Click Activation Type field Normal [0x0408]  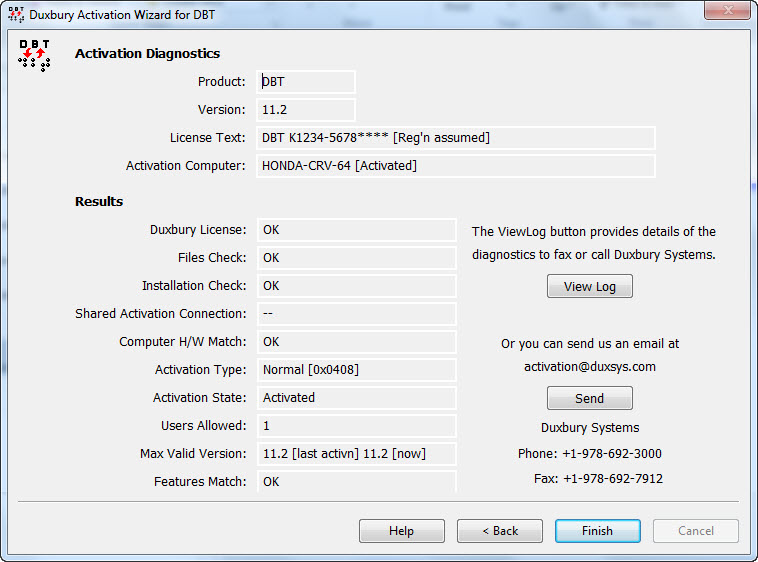click(357, 370)
